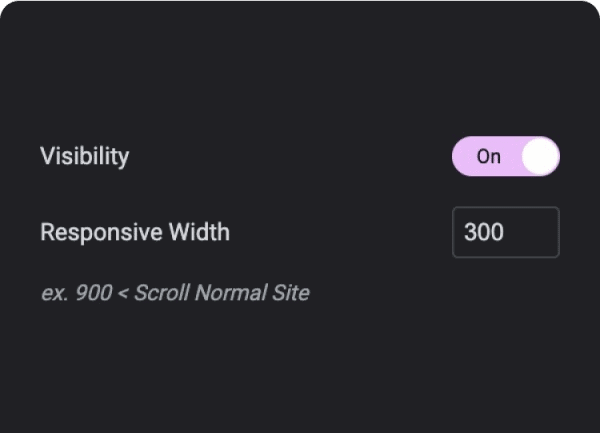Click the "ex. 900 < Scroll Normal Site" hint
600x433 pixels.
[x=175, y=293]
